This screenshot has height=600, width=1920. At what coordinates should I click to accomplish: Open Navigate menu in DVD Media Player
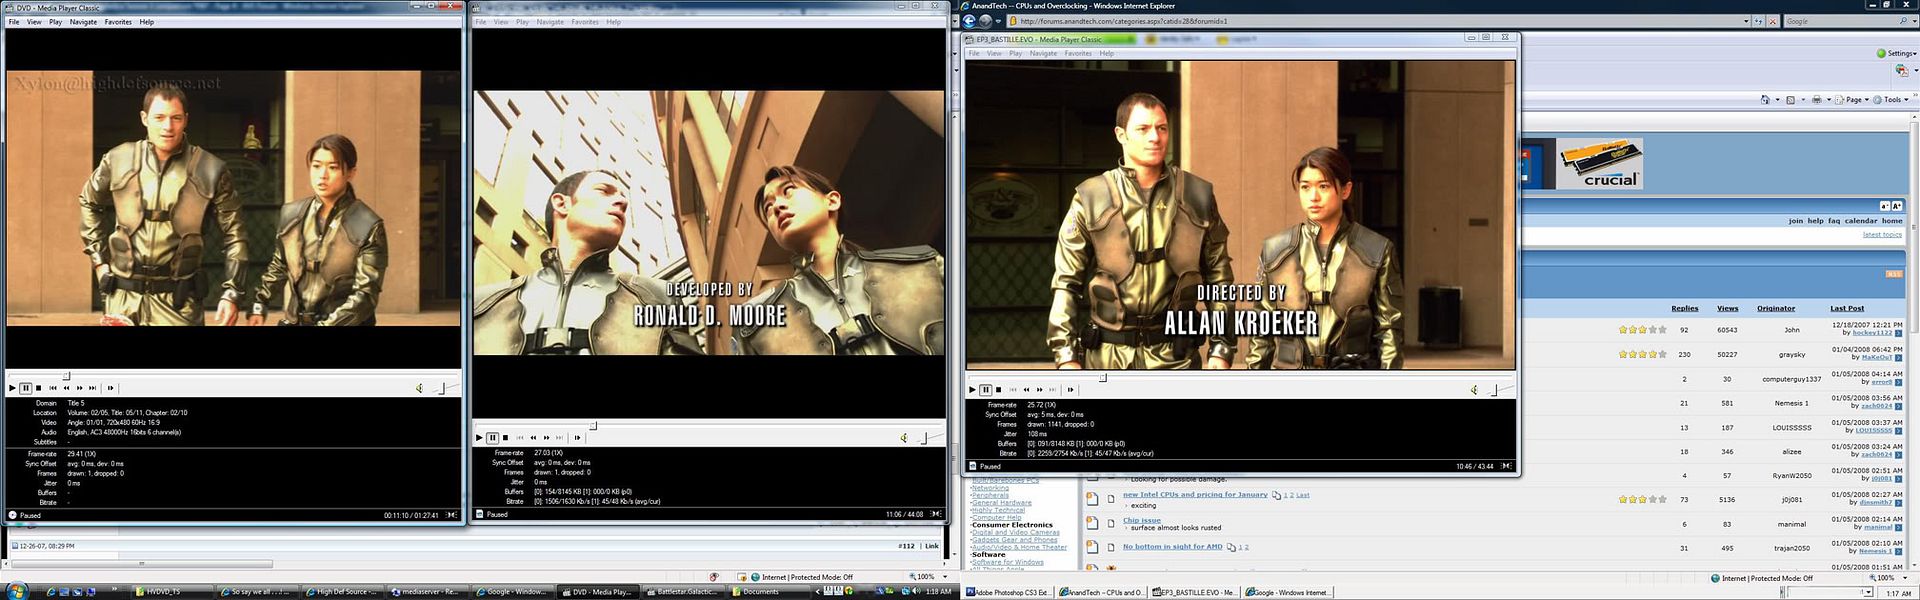83,22
